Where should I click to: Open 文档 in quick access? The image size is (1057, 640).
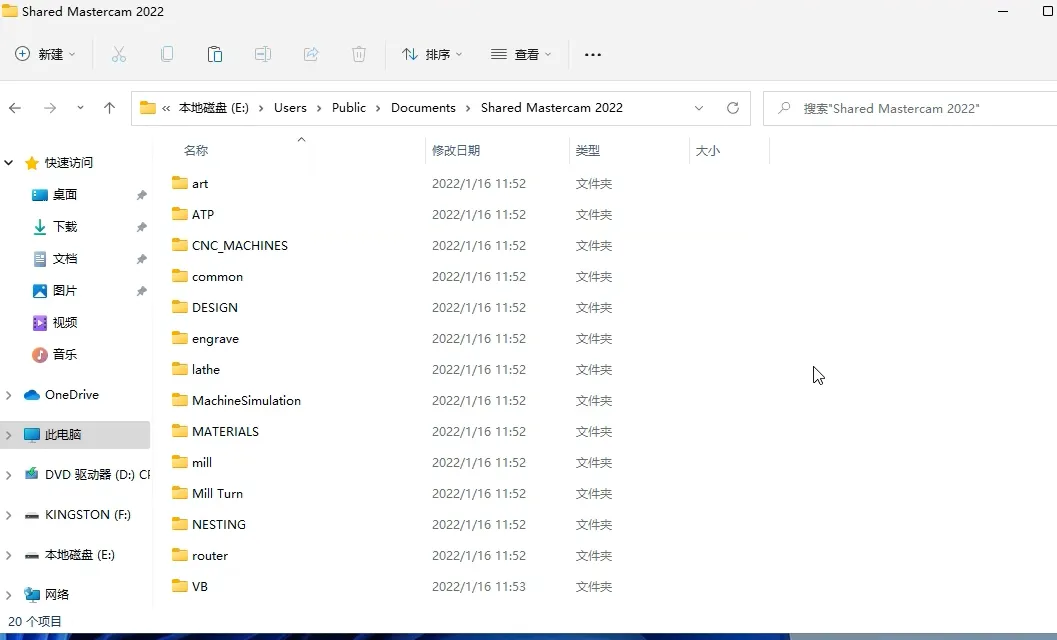click(x=65, y=259)
